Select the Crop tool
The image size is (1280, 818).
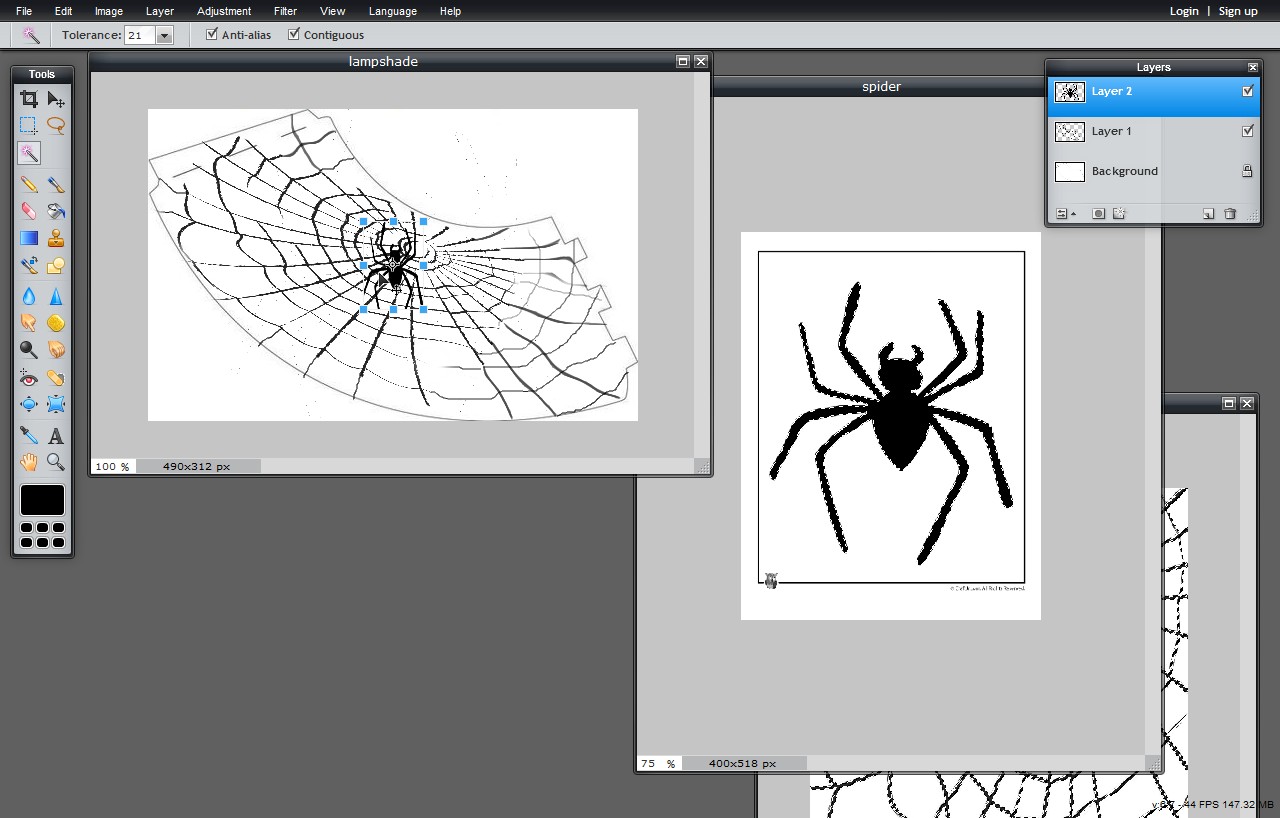(29, 98)
